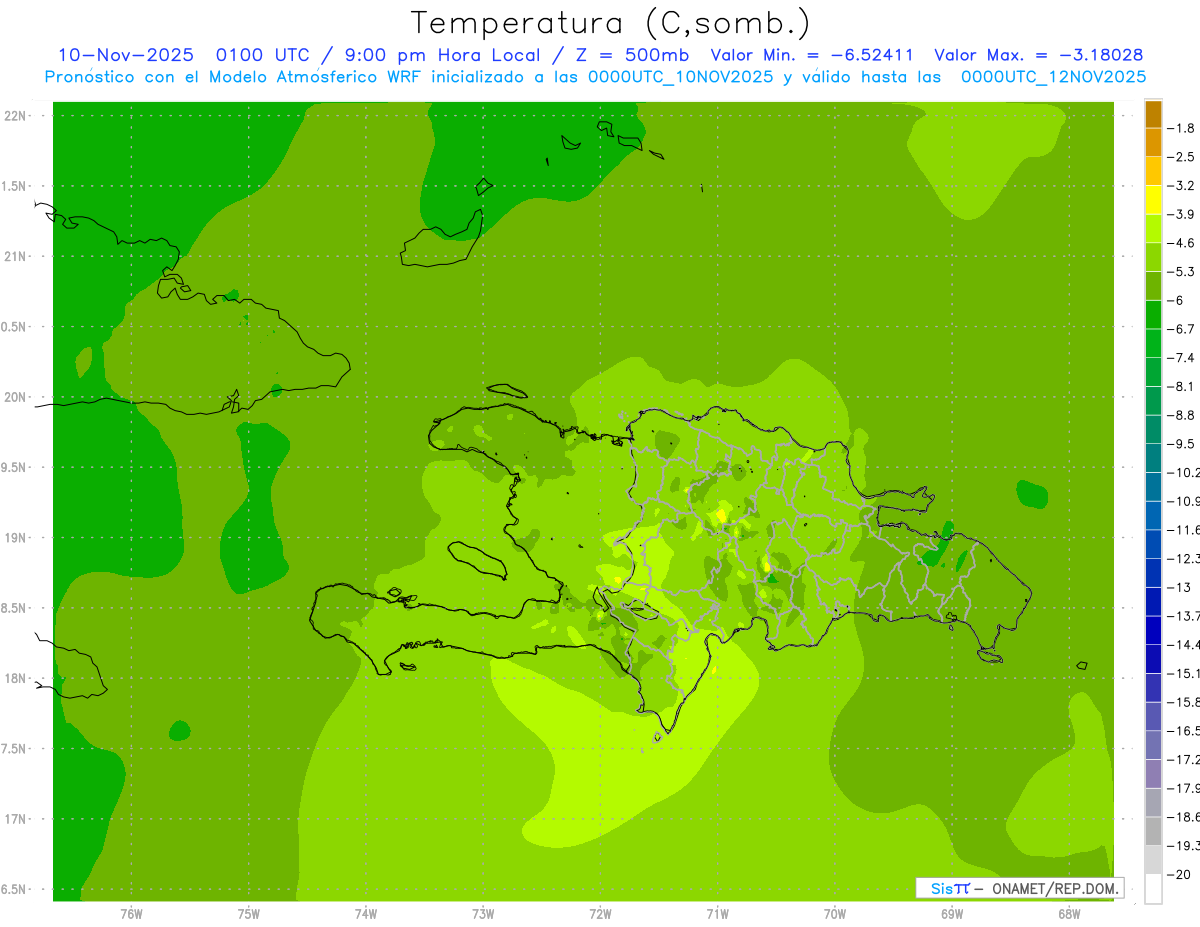
Task: Click the '19N' latitude label
Action: (x=15, y=537)
